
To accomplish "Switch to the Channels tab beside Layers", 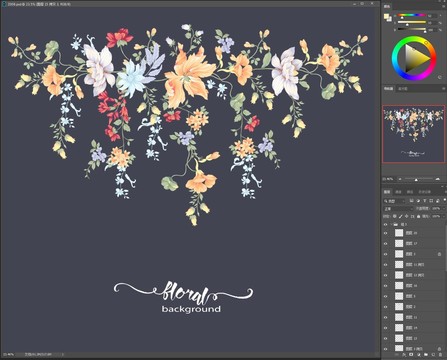I will click(398, 192).
